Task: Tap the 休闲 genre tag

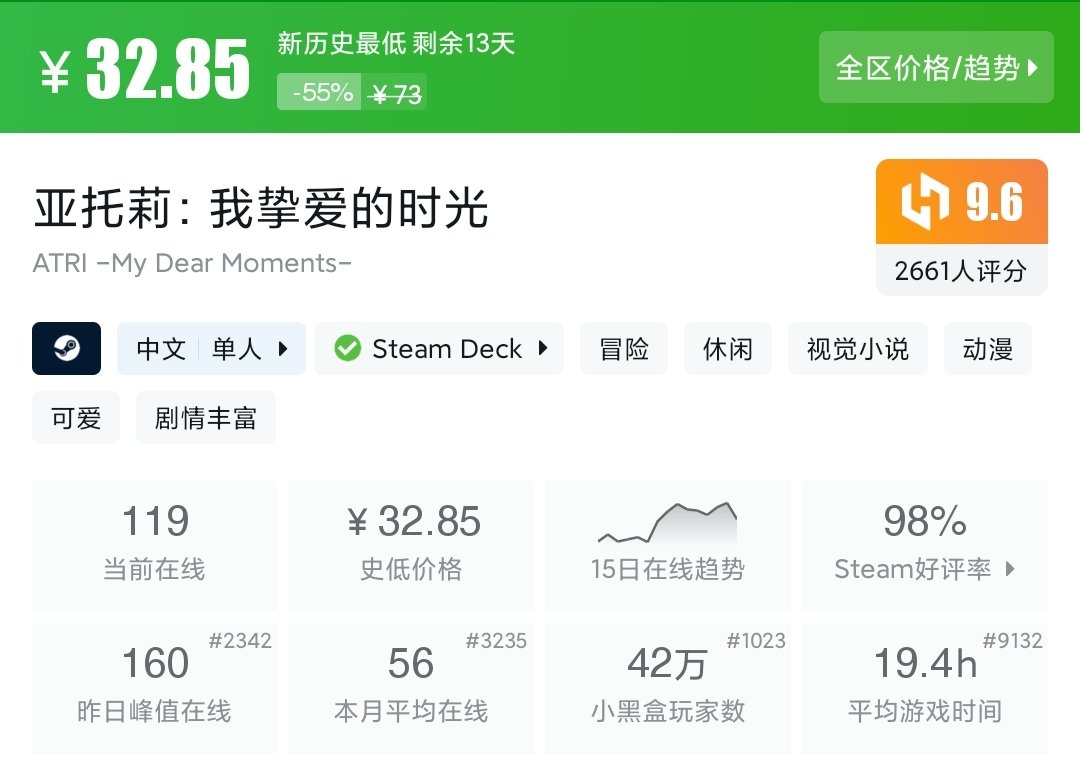Action: pos(727,348)
